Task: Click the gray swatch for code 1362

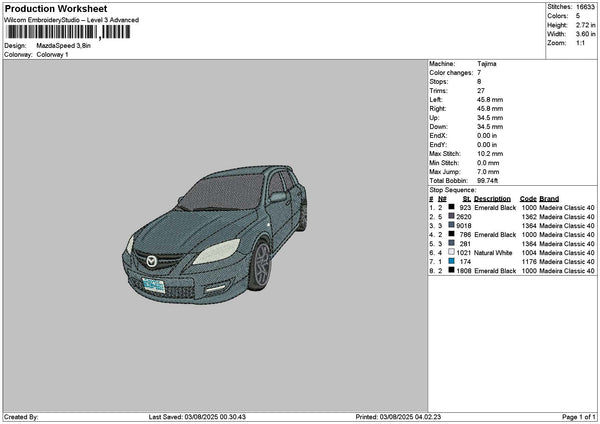Action: pyautogui.click(x=452, y=216)
